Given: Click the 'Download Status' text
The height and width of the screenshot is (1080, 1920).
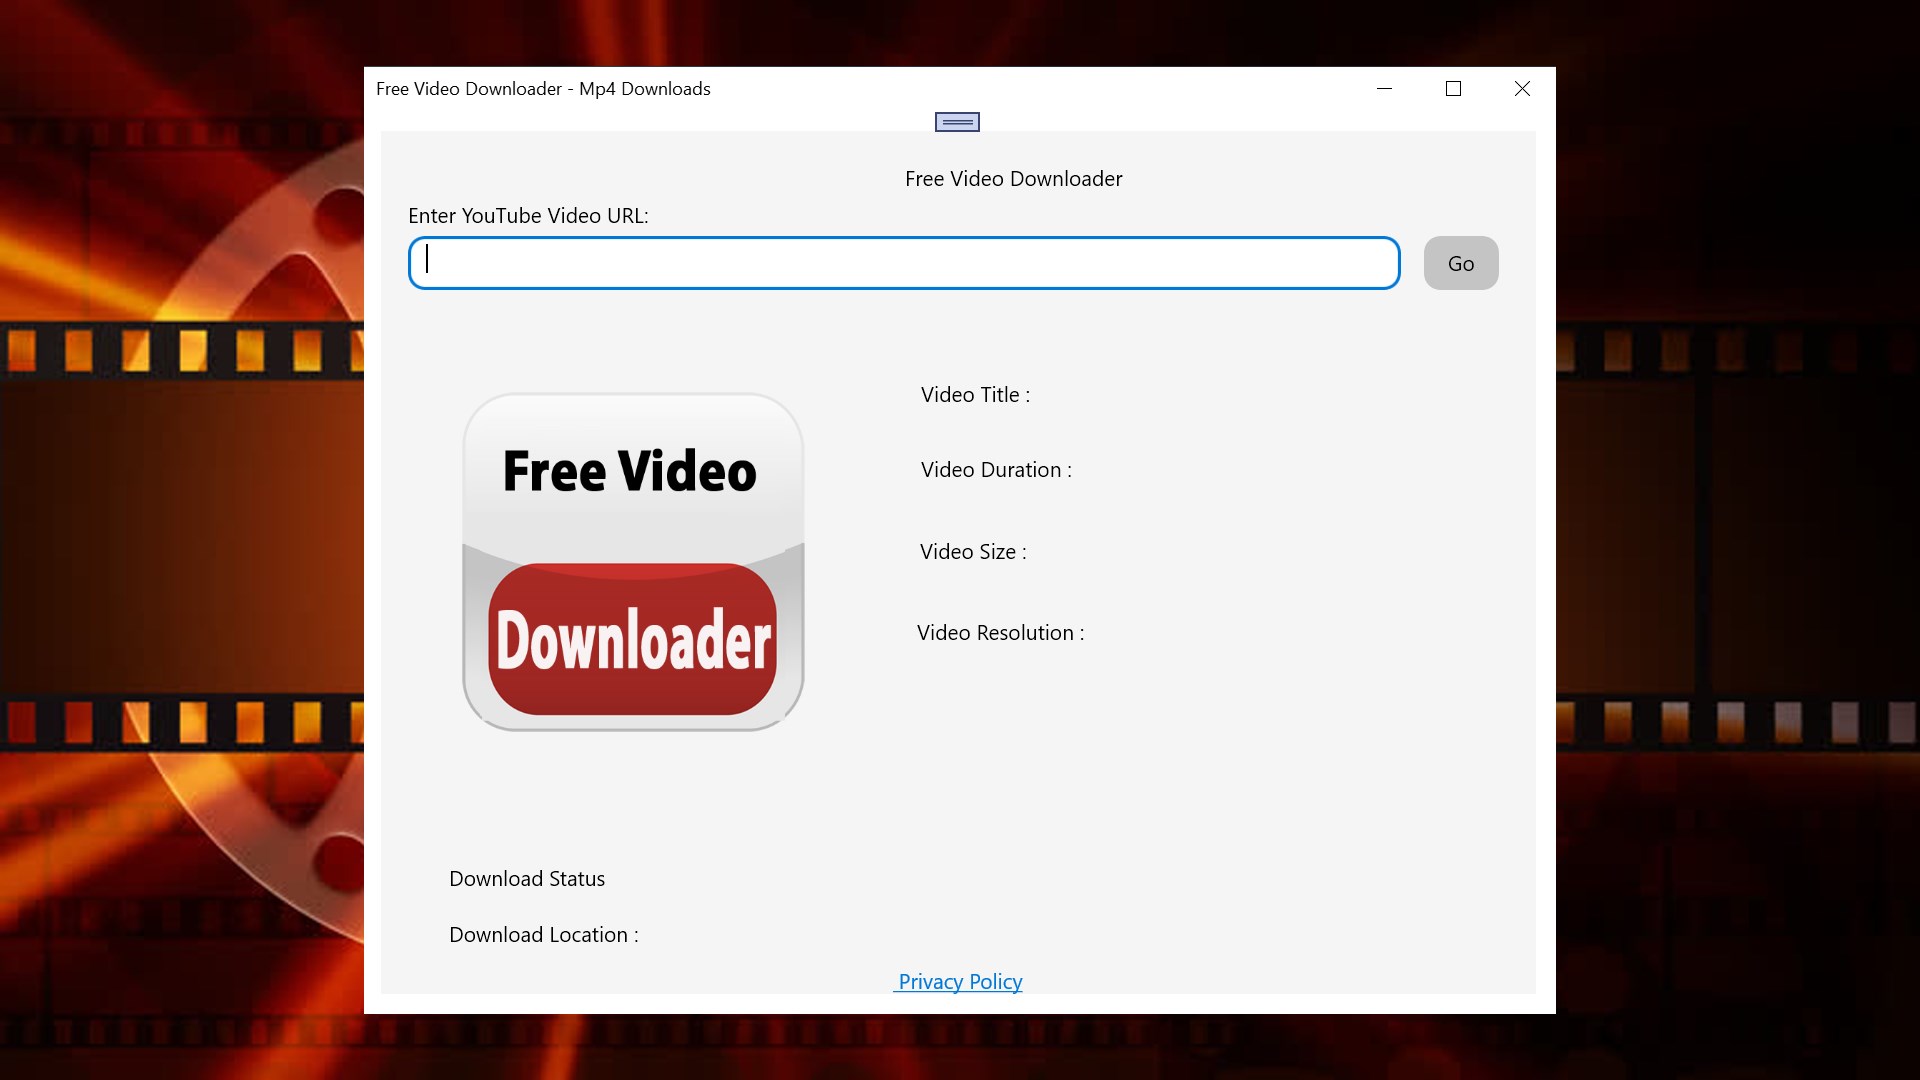Looking at the screenshot, I should click(x=527, y=879).
